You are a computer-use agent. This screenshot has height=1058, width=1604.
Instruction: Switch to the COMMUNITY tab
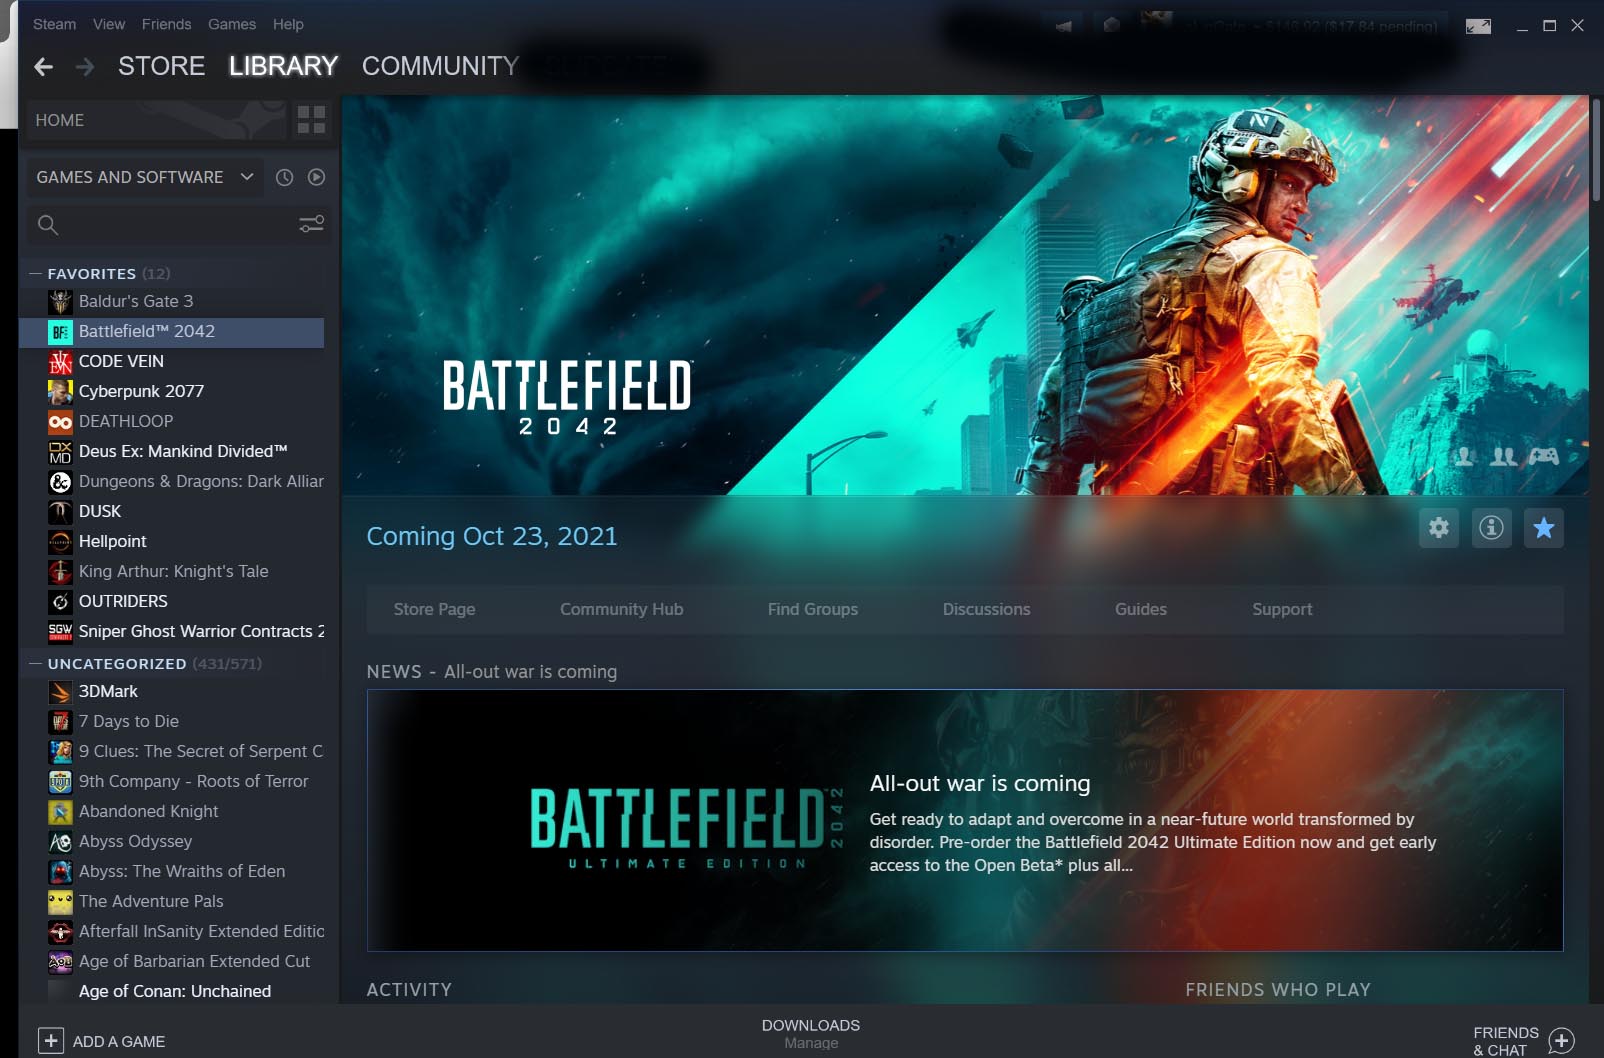pos(440,66)
